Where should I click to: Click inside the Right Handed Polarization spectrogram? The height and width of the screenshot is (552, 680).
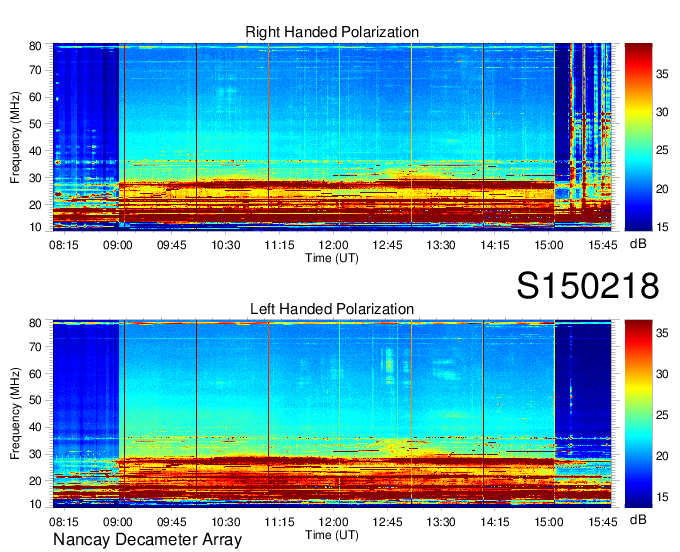tap(332, 137)
